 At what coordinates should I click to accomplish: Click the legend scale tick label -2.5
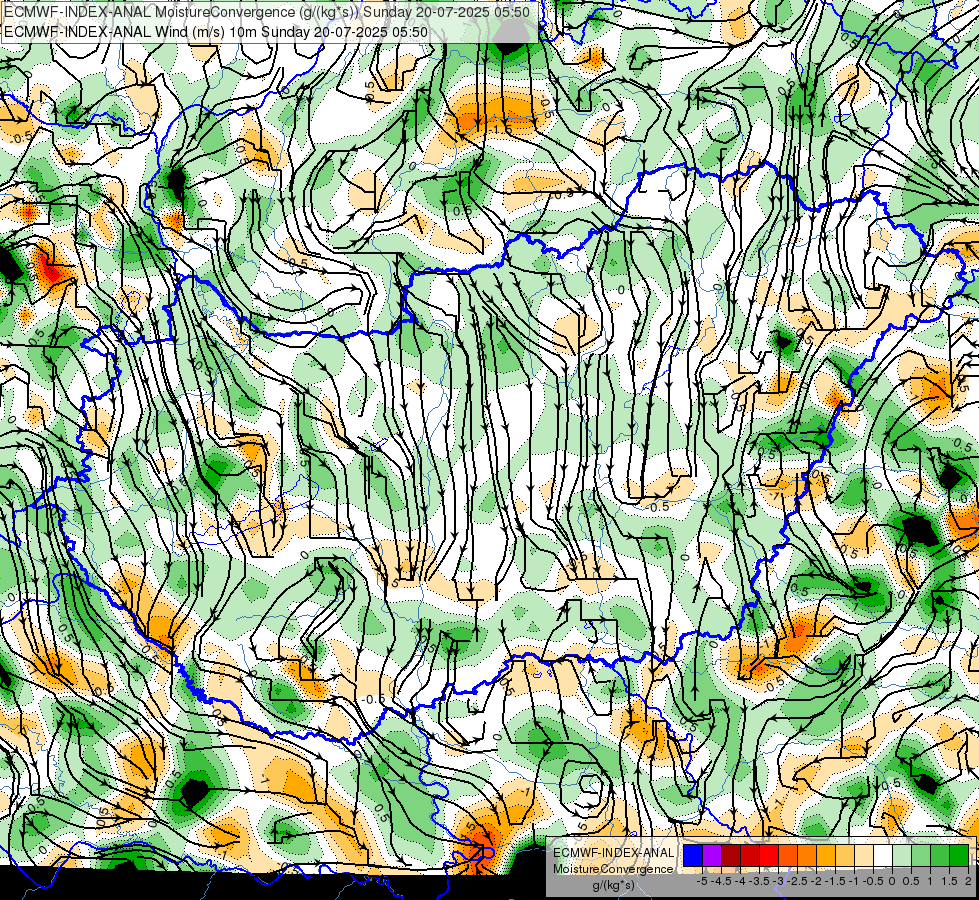(x=797, y=881)
